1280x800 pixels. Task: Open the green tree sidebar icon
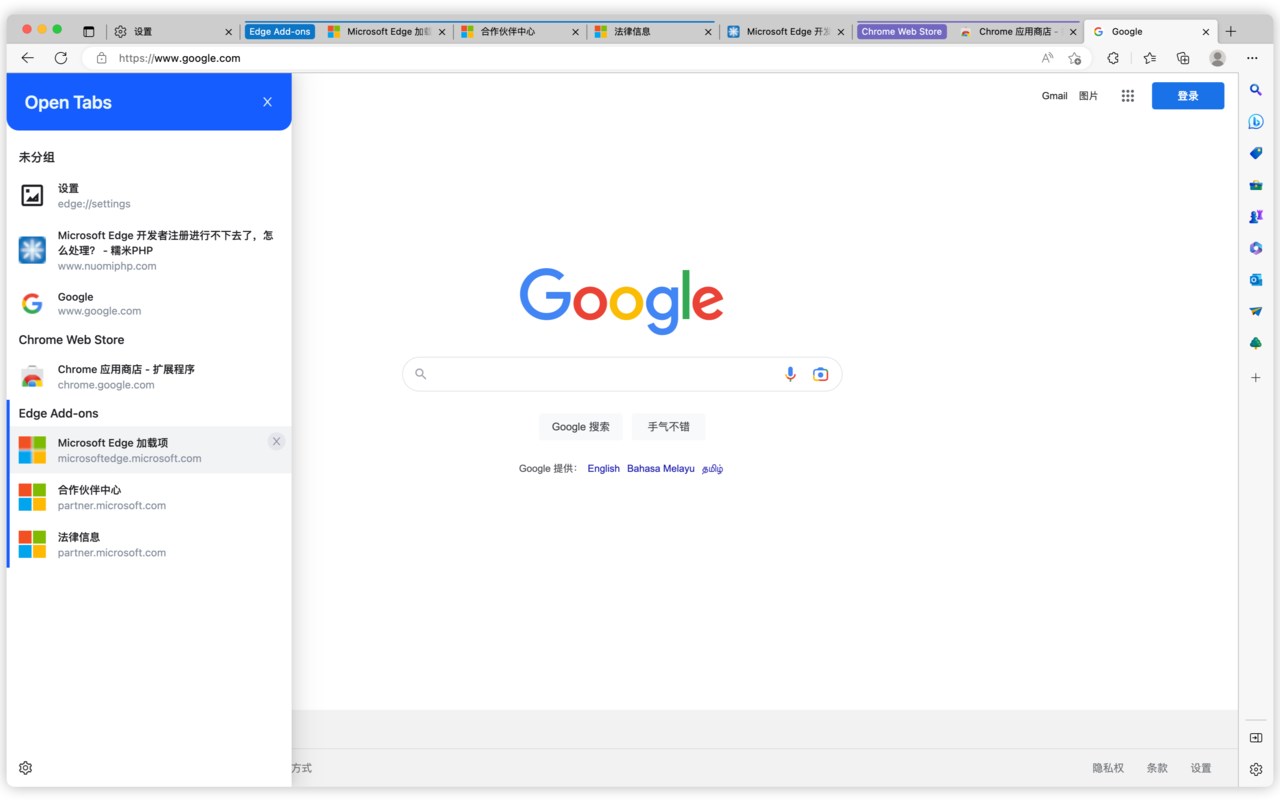point(1256,343)
